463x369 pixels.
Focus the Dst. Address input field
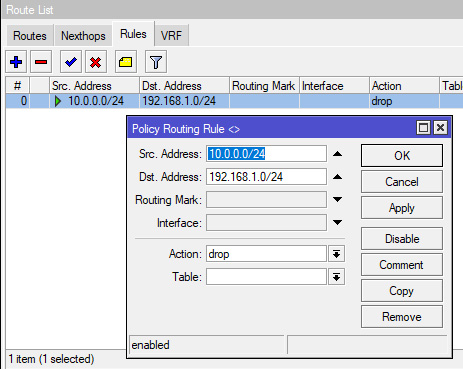[x=266, y=176]
